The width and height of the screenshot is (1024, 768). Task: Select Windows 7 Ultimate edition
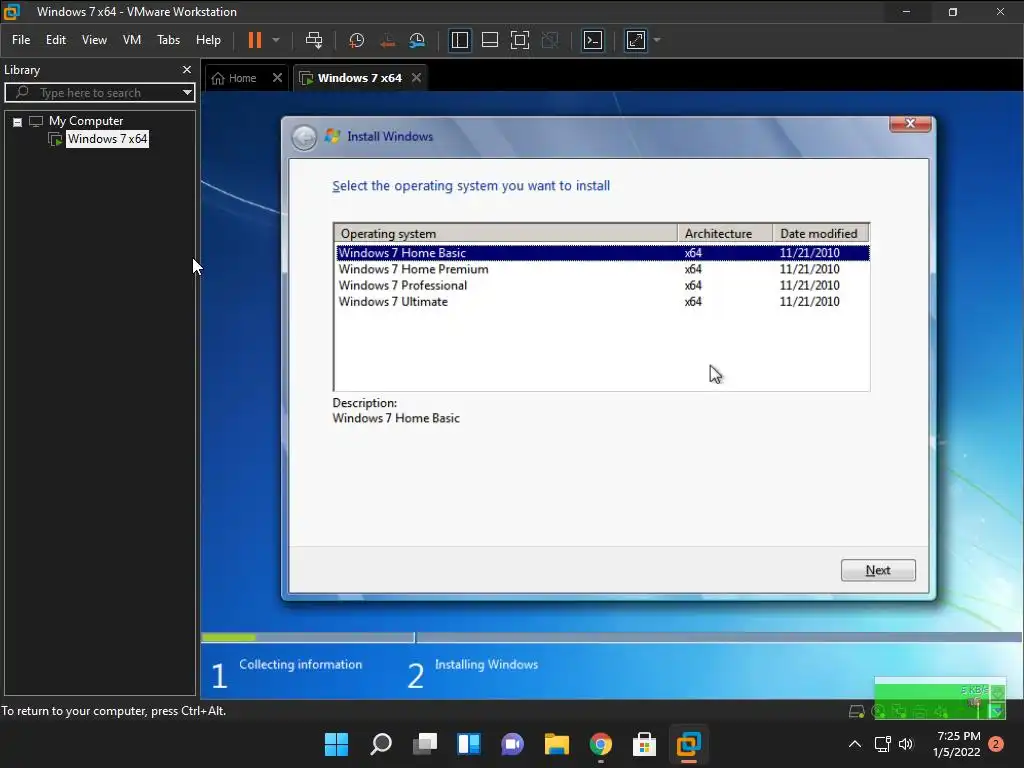(x=603, y=302)
